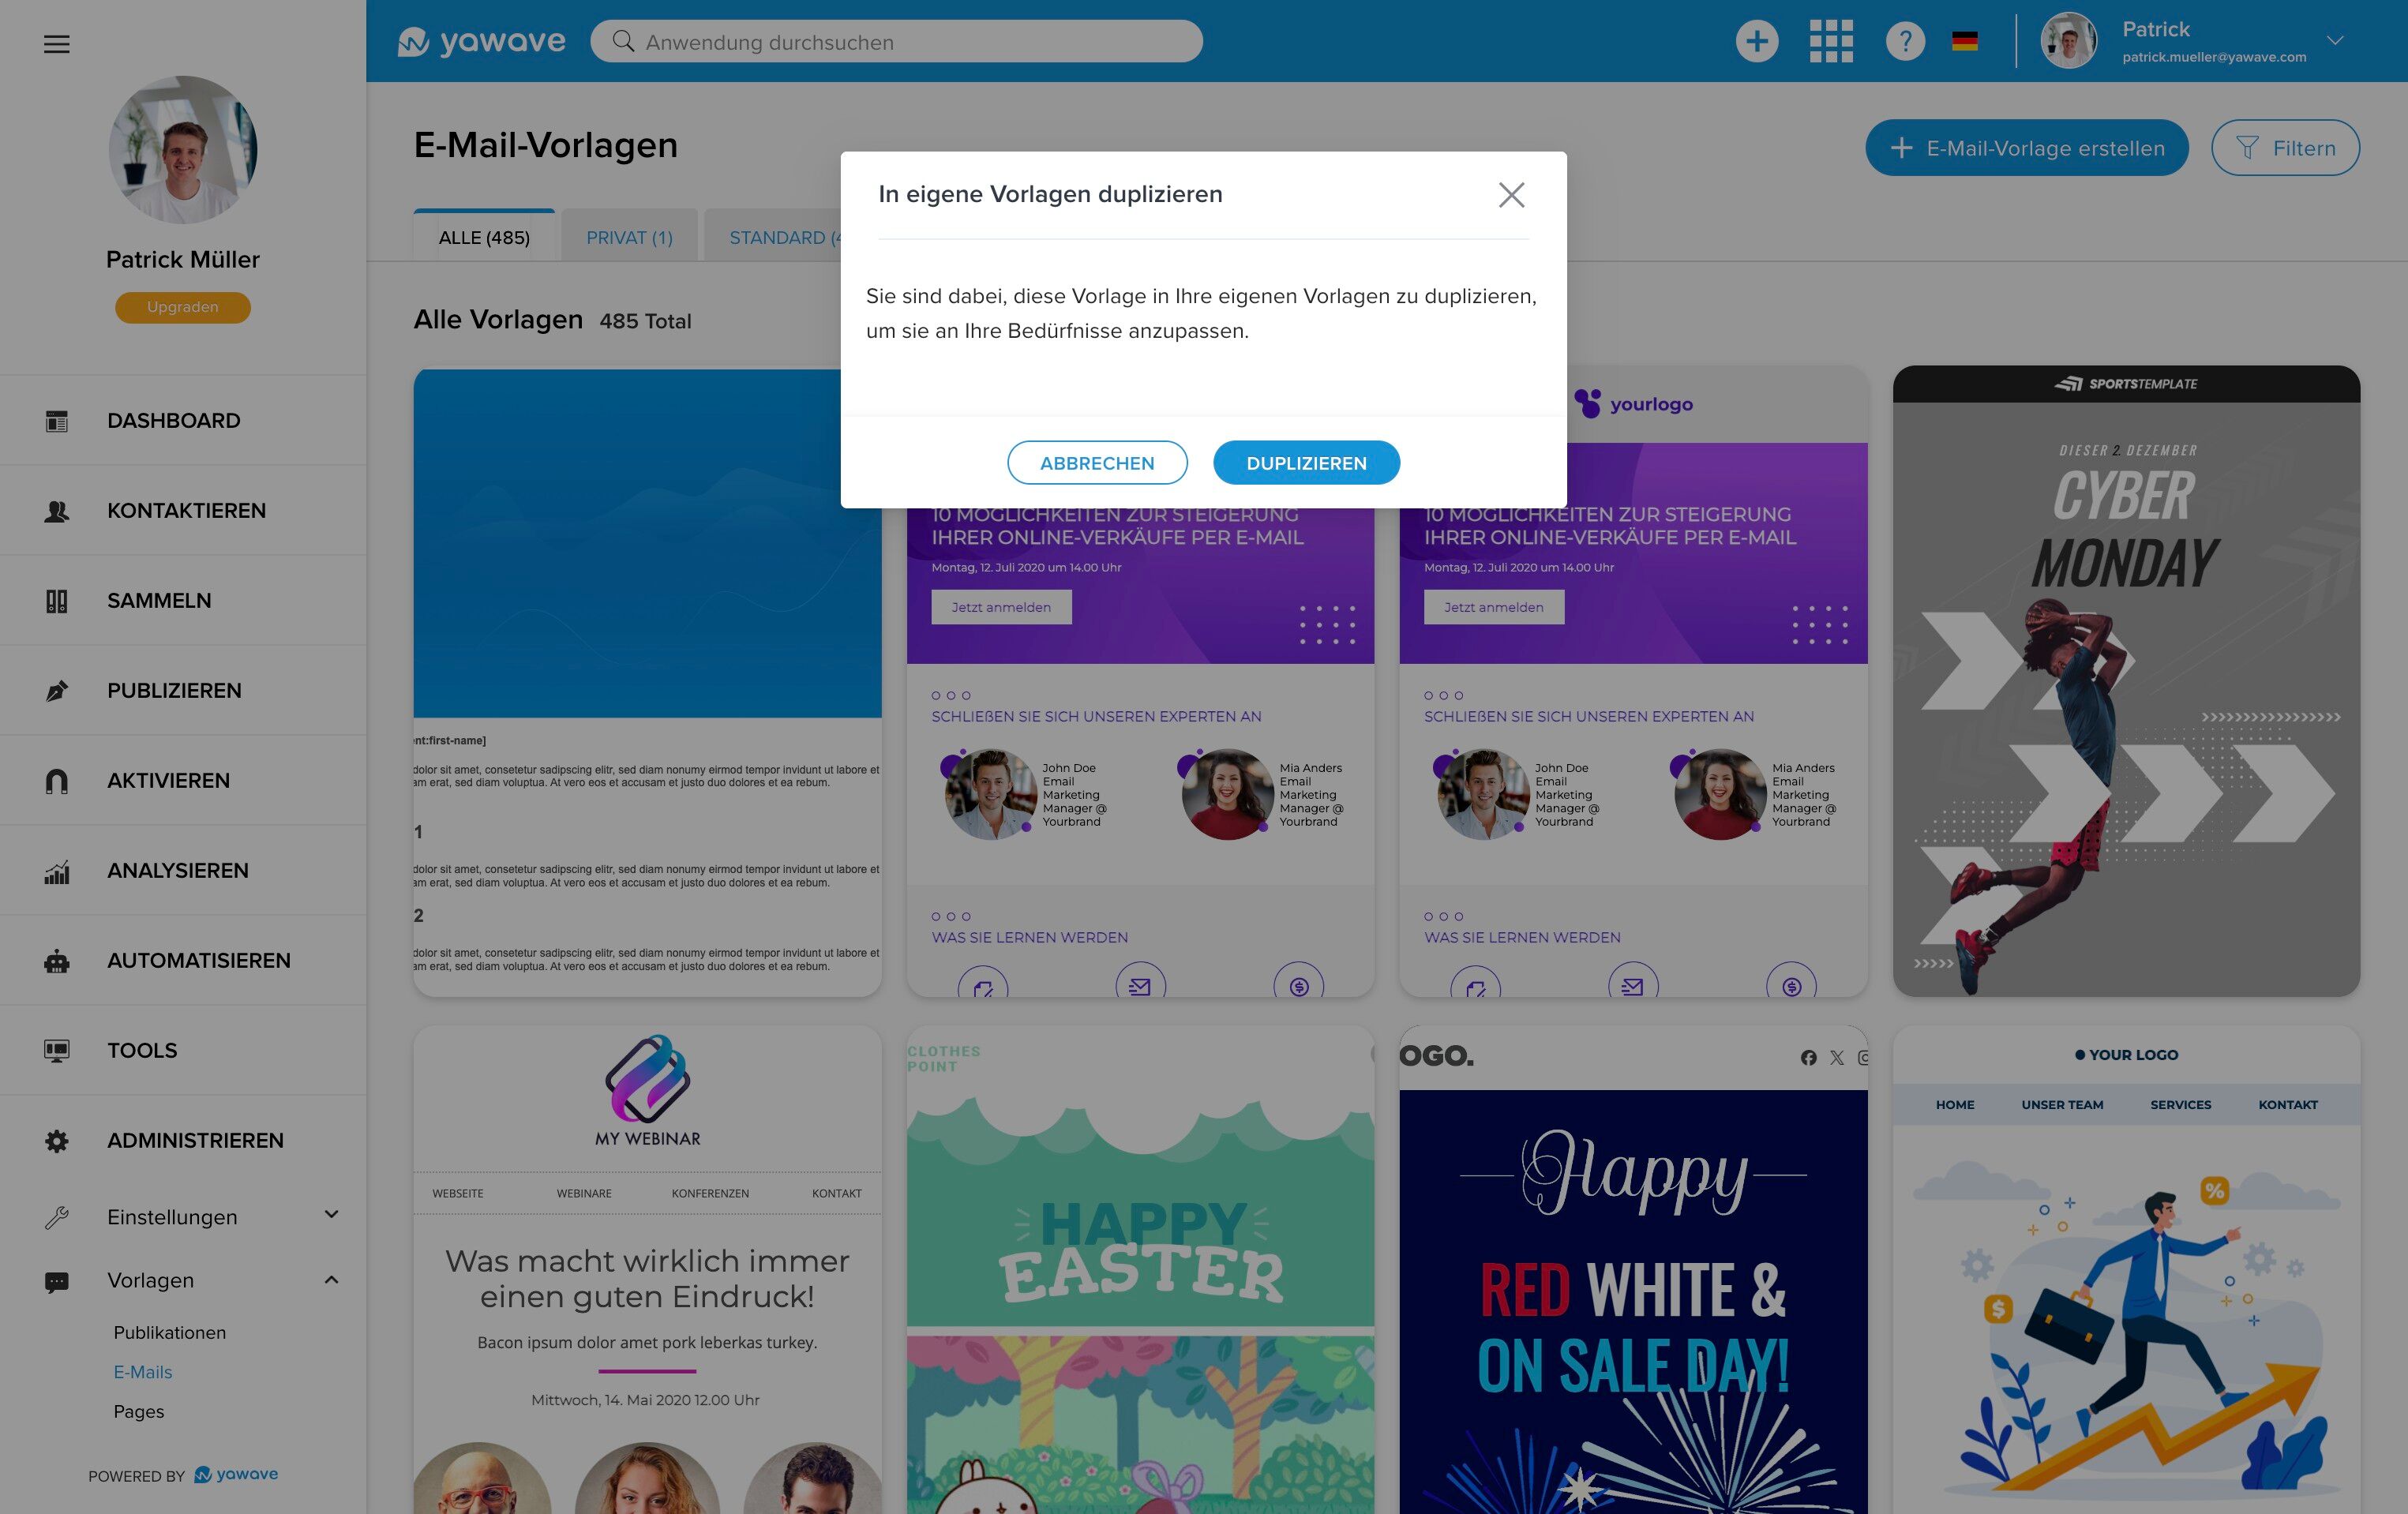This screenshot has width=2408, height=1514.
Task: Click the hamburger menu icon
Action: (57, 44)
